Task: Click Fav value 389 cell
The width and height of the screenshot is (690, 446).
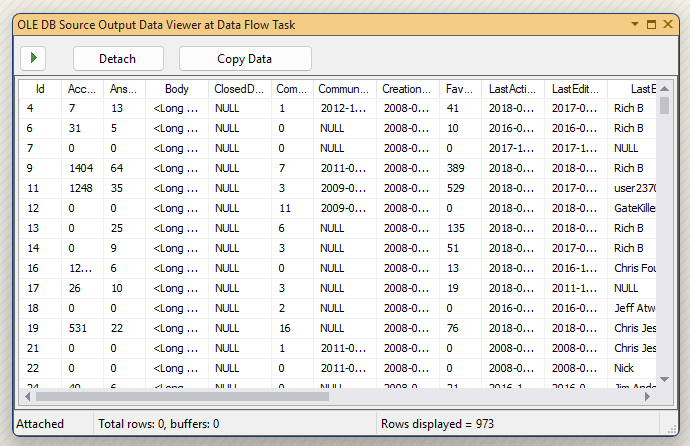Action: 460,168
